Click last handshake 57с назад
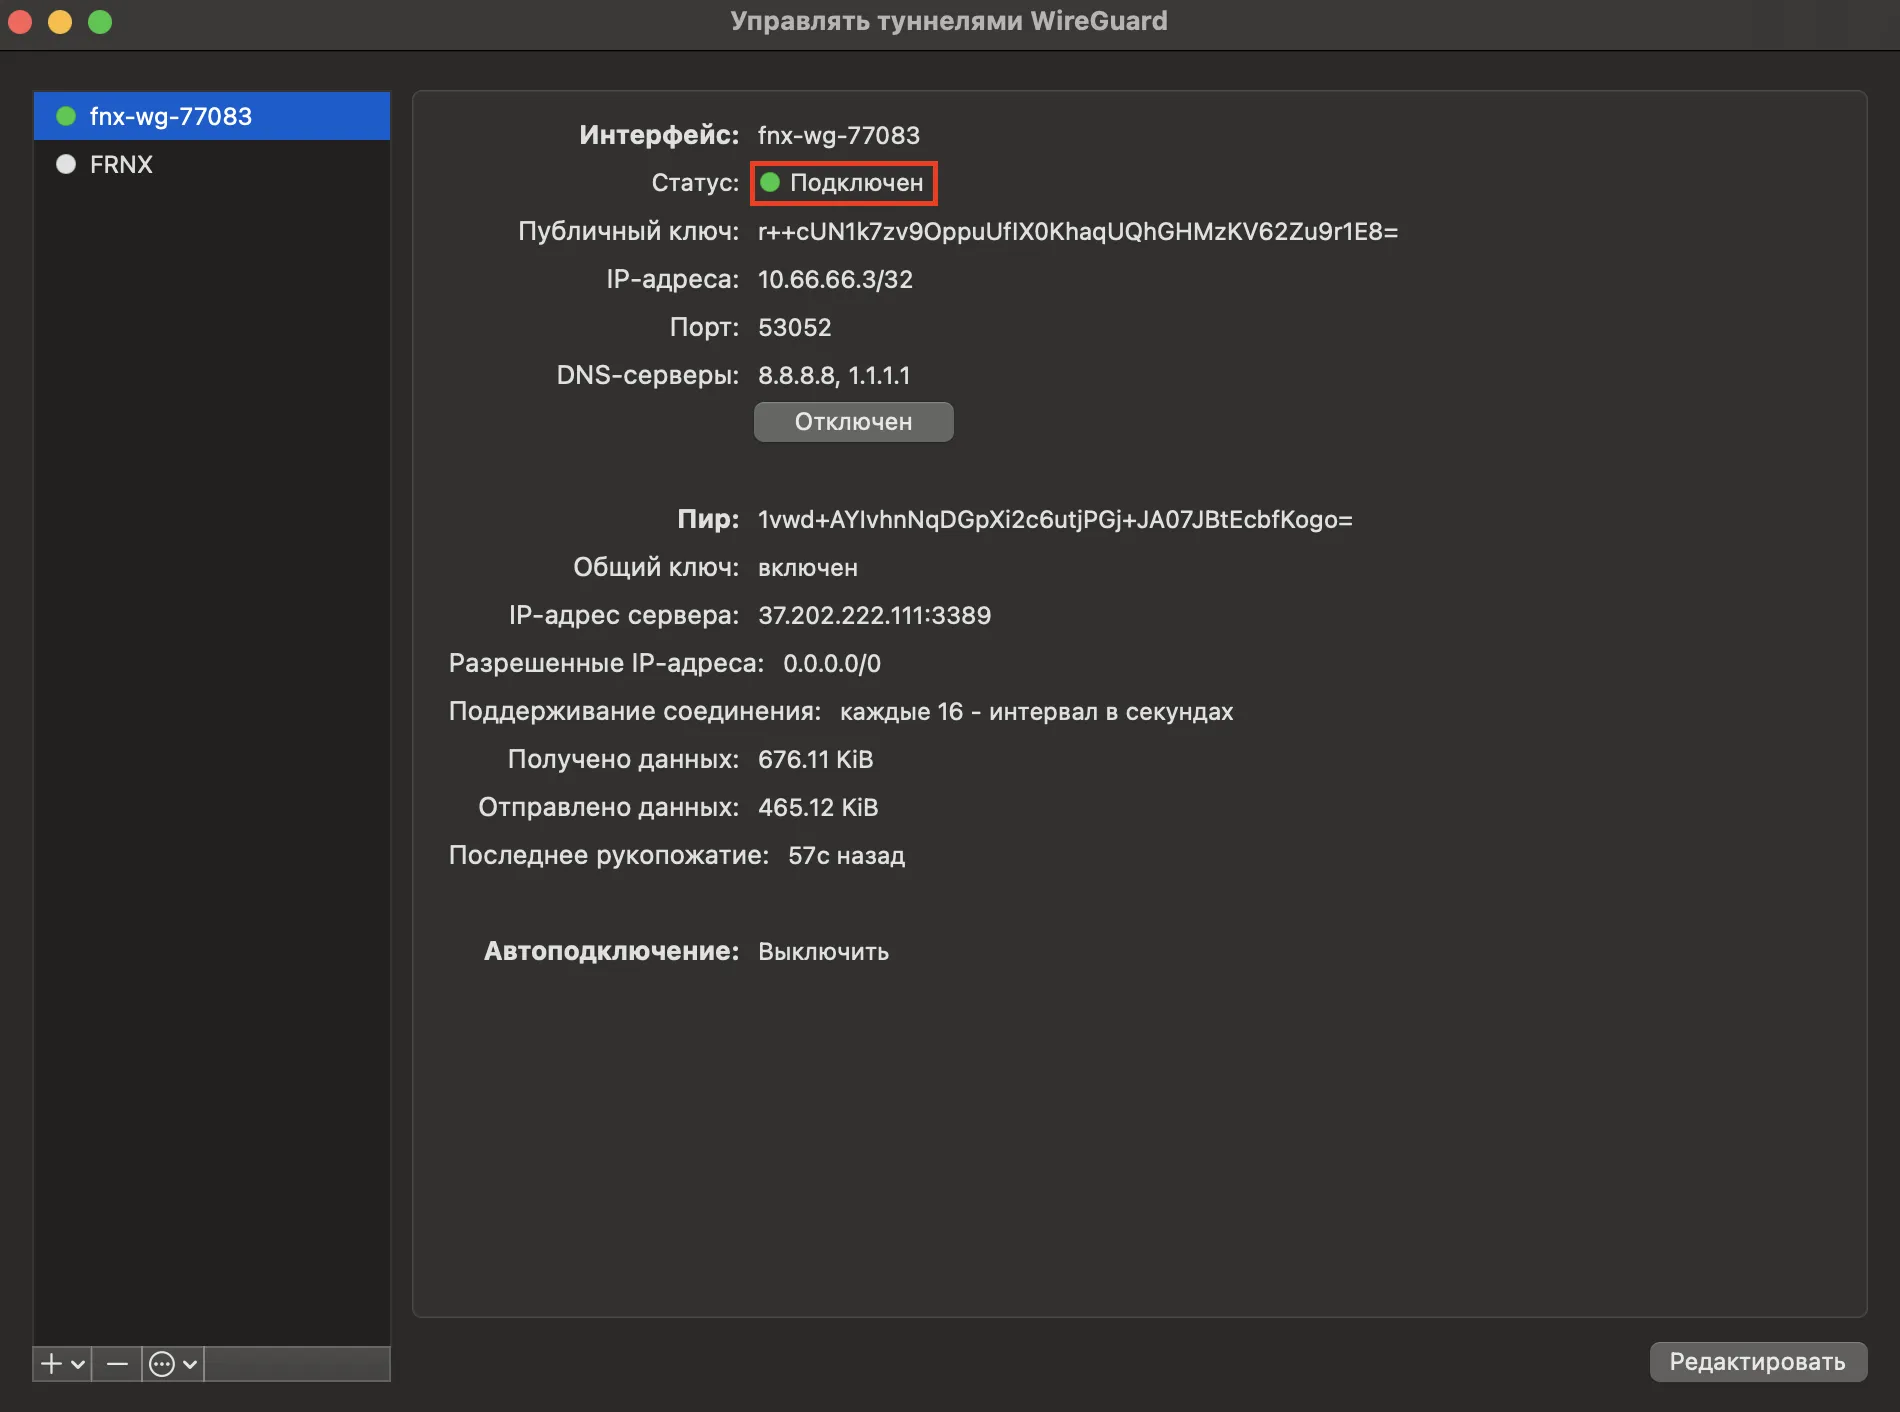Viewport: 1900px width, 1412px height. pyautogui.click(x=846, y=855)
